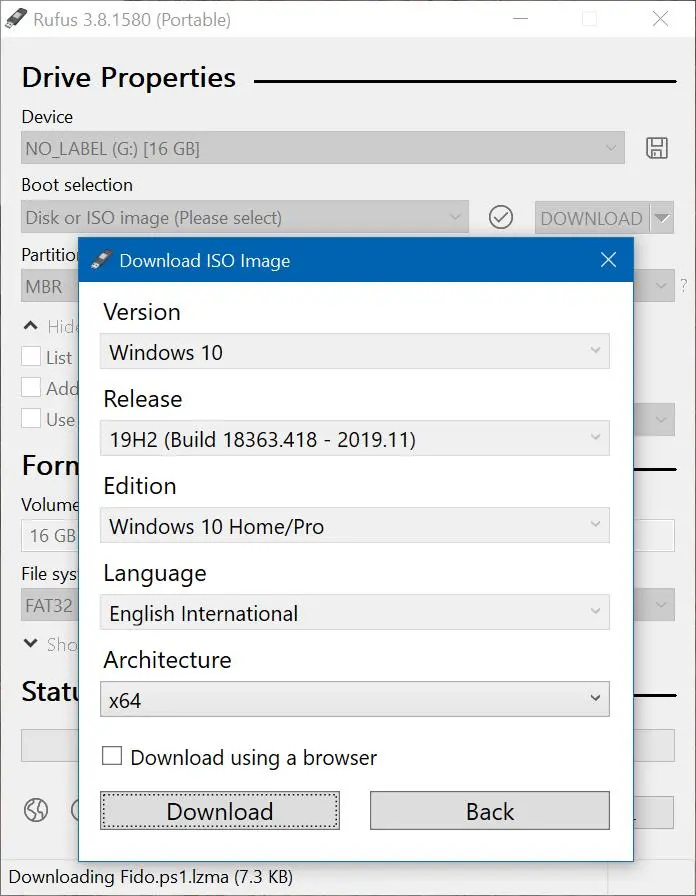The width and height of the screenshot is (696, 896).
Task: Open the Language dropdown showing English International
Action: coord(354,612)
